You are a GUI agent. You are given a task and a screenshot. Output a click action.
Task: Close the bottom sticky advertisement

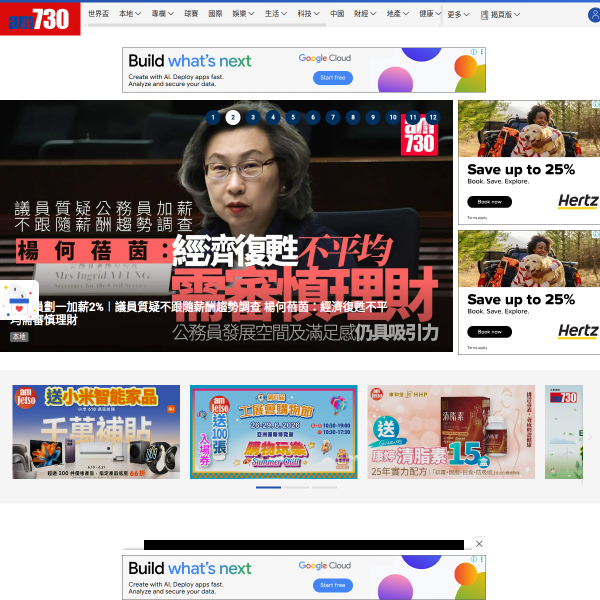(x=479, y=544)
